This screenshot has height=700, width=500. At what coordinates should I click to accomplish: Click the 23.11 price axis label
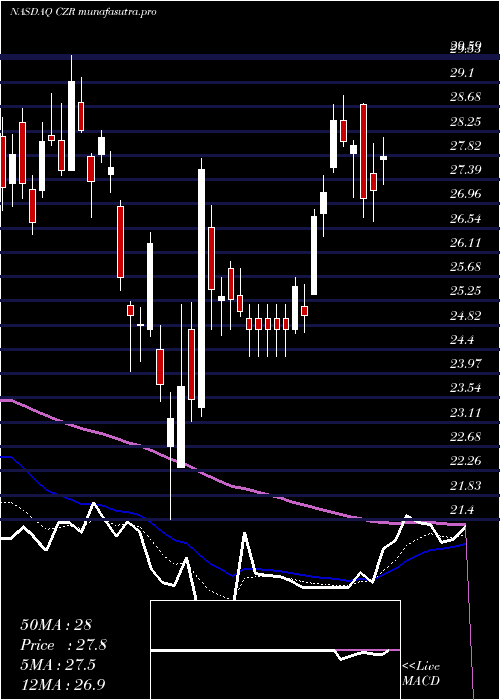click(466, 412)
